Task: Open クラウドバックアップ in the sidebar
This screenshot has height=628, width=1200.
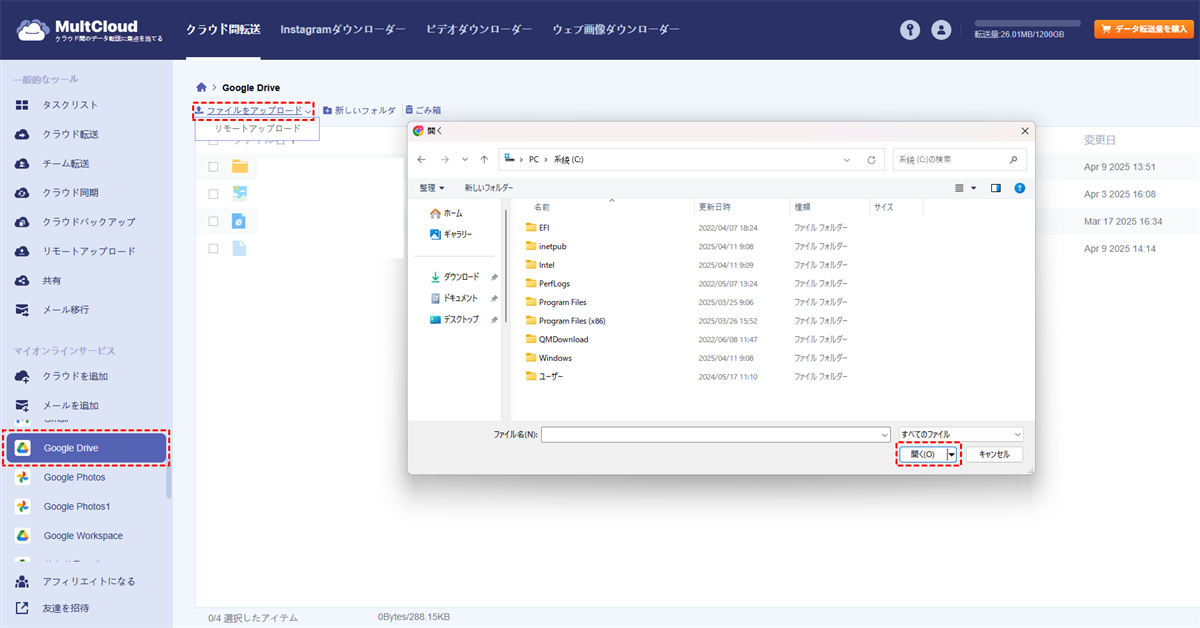Action: 86,222
